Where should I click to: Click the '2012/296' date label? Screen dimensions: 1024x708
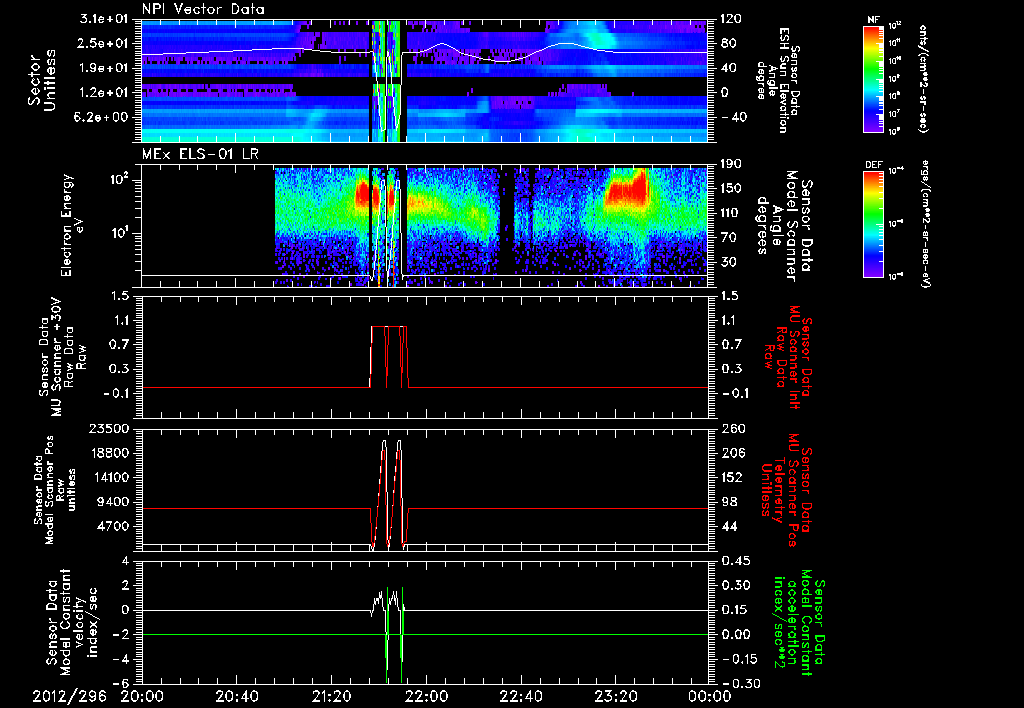69,696
